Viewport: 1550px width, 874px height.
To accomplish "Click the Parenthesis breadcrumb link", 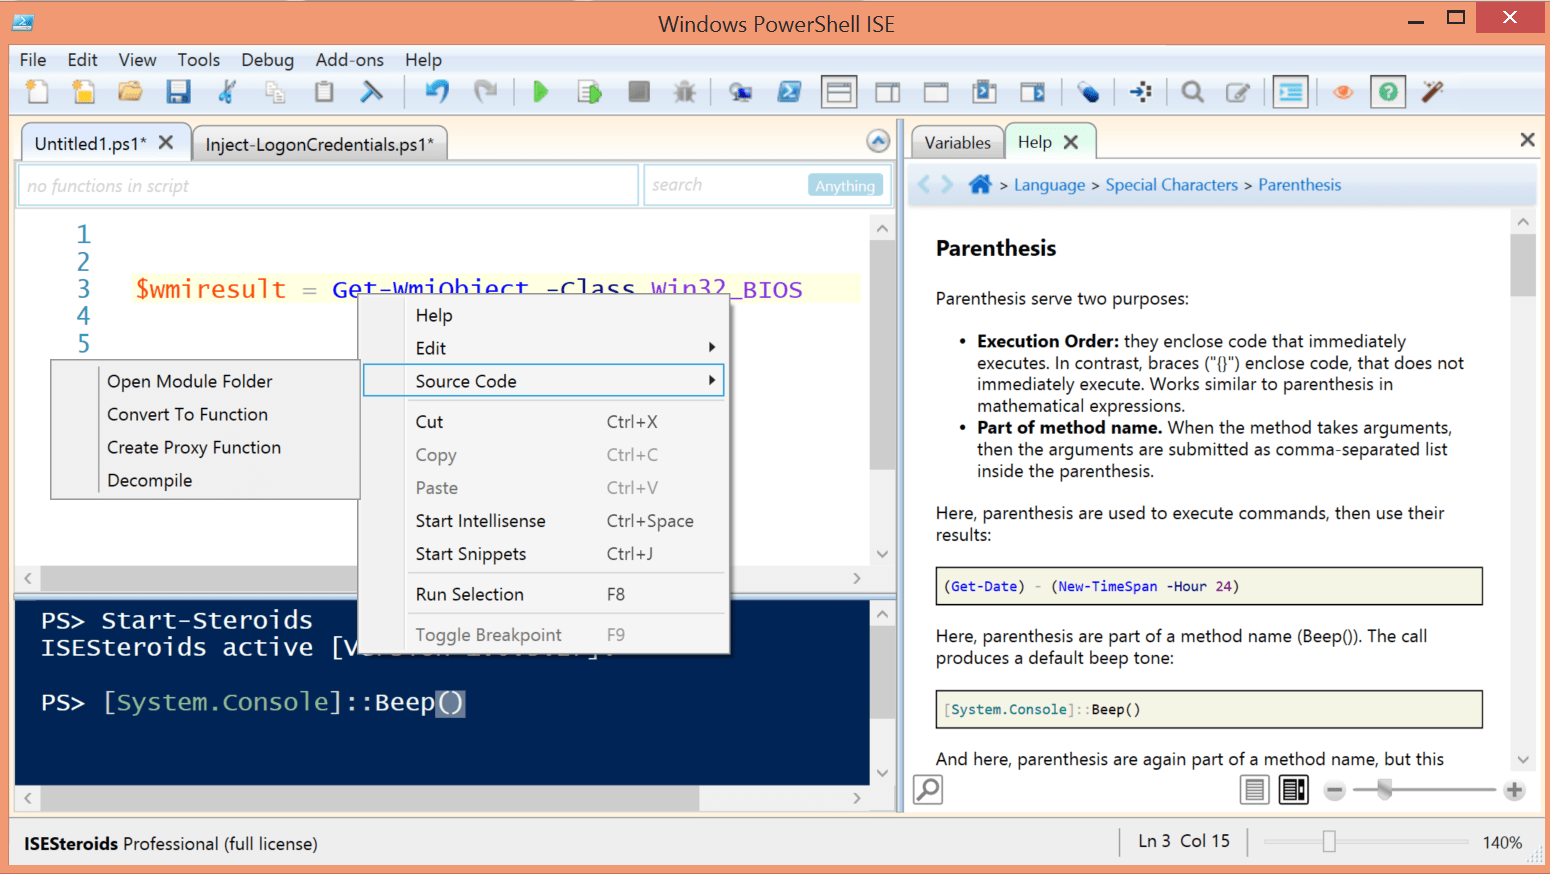I will pyautogui.click(x=1299, y=185).
